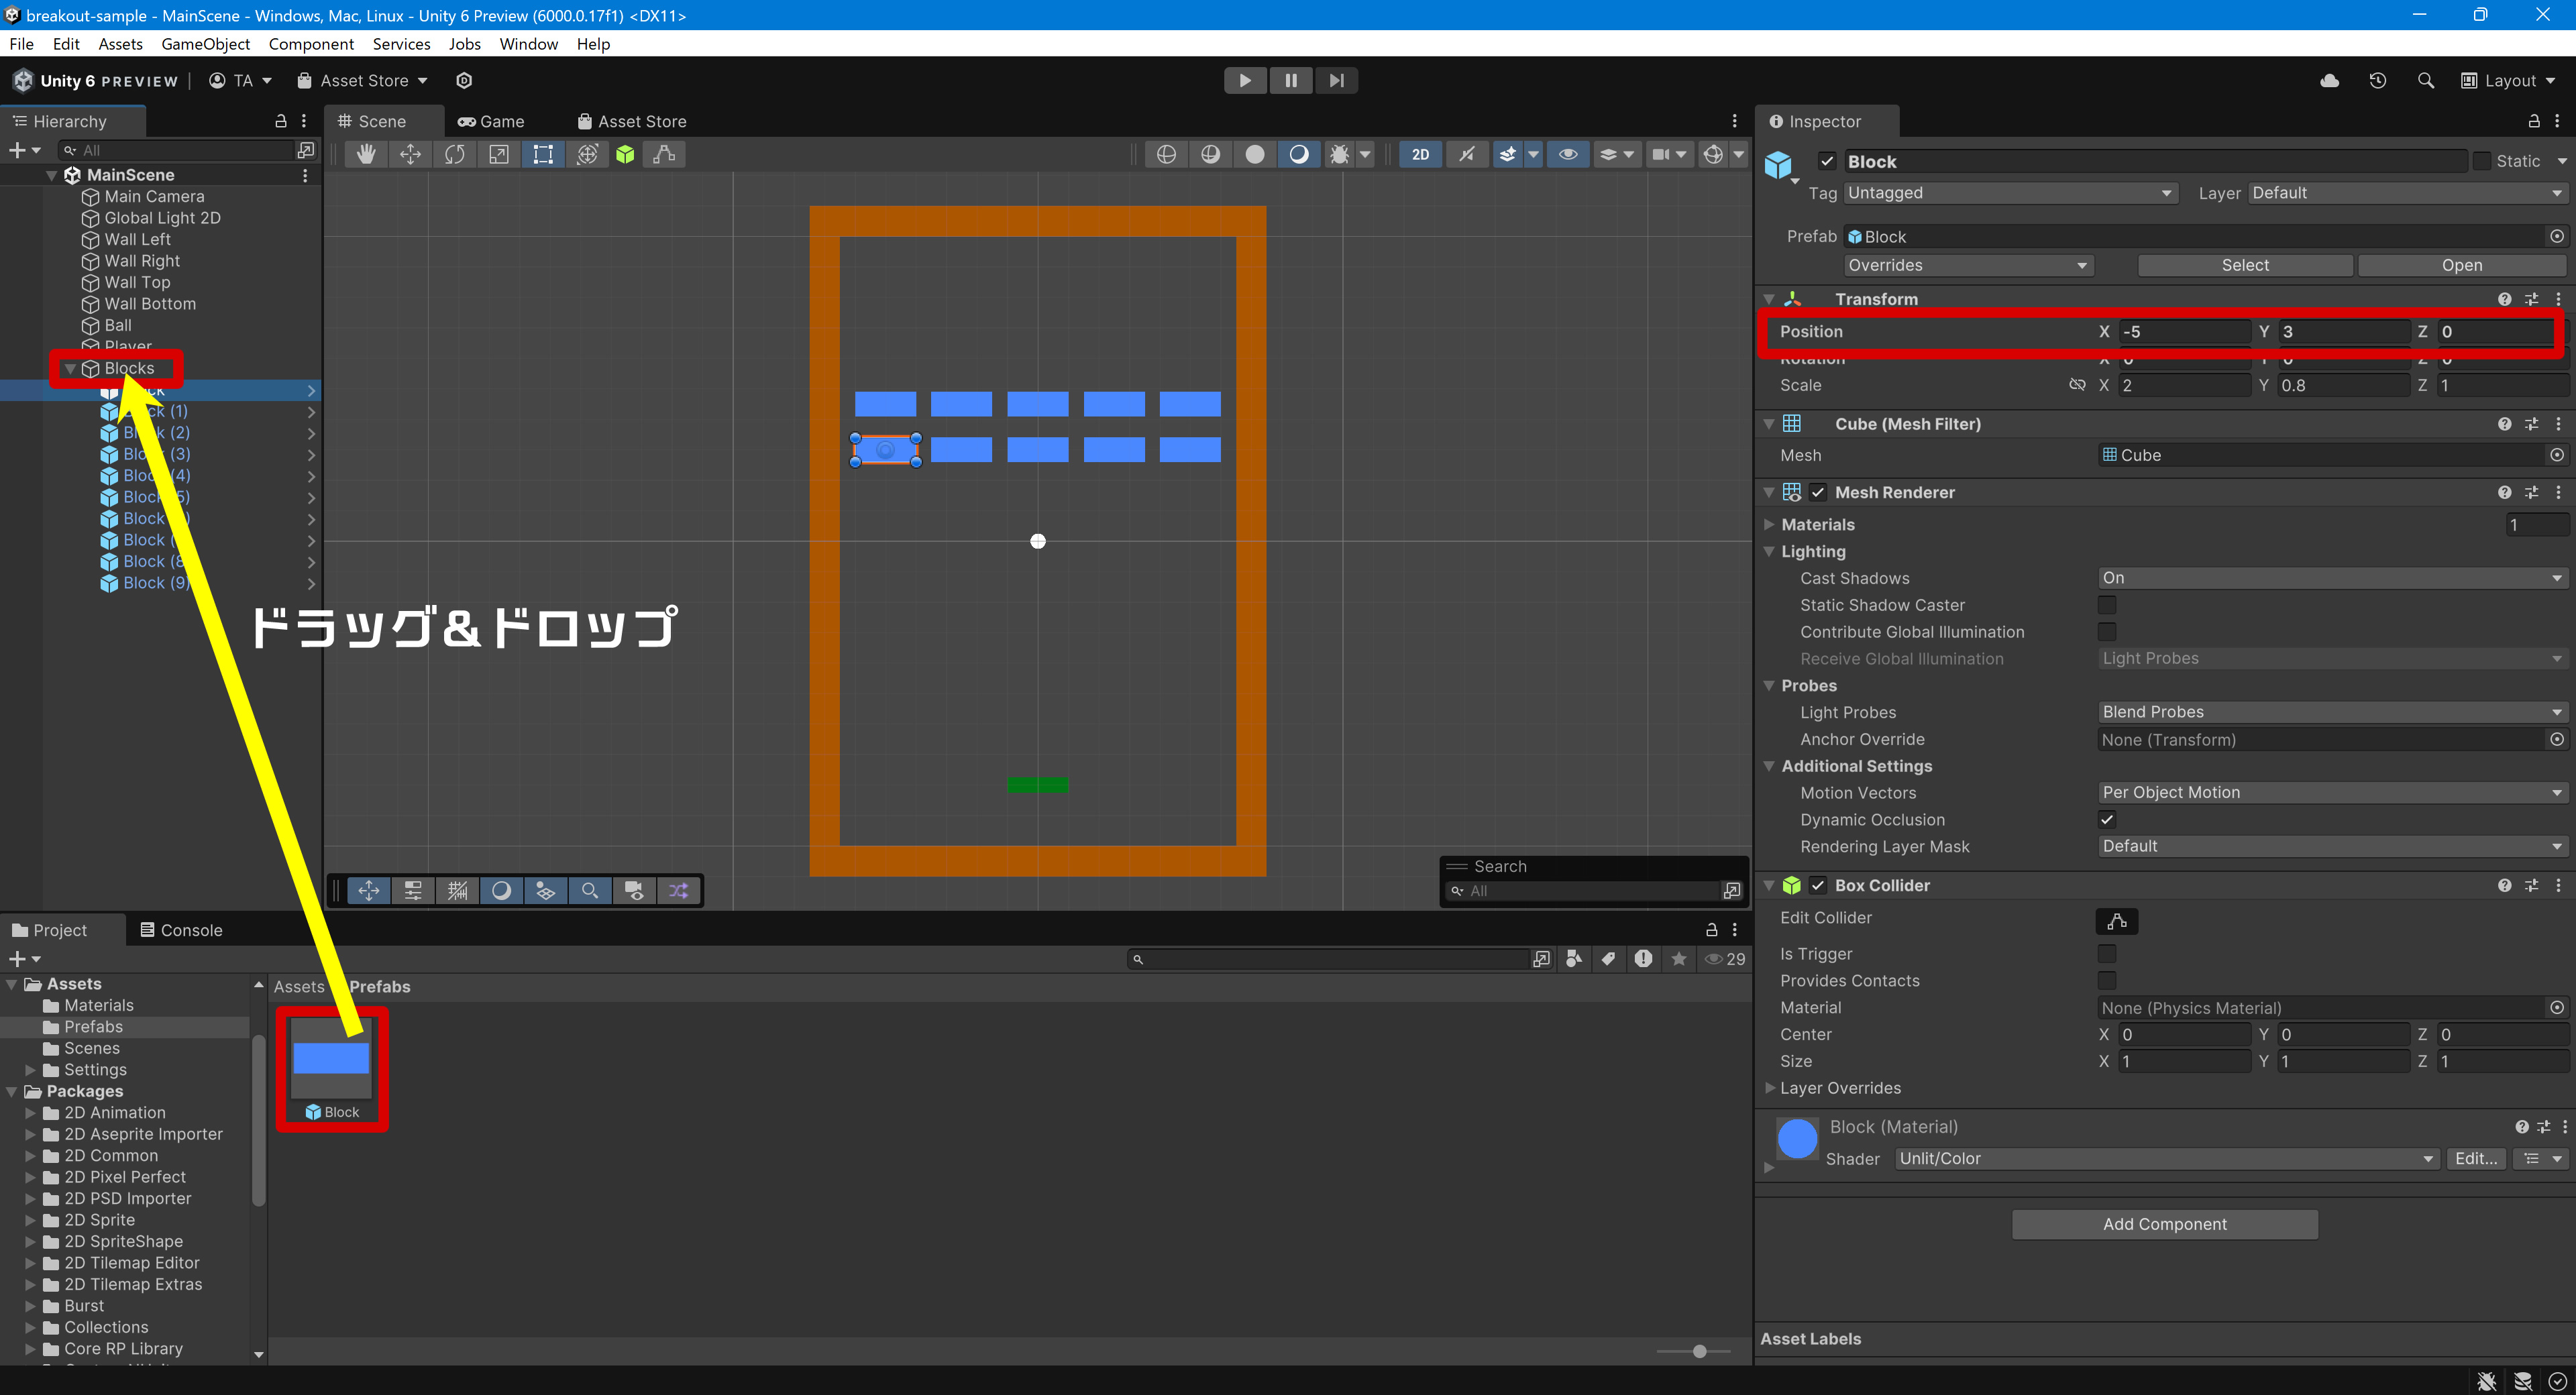Click the Step frame button
Screen dimensions: 2576x1395
pos(1336,80)
